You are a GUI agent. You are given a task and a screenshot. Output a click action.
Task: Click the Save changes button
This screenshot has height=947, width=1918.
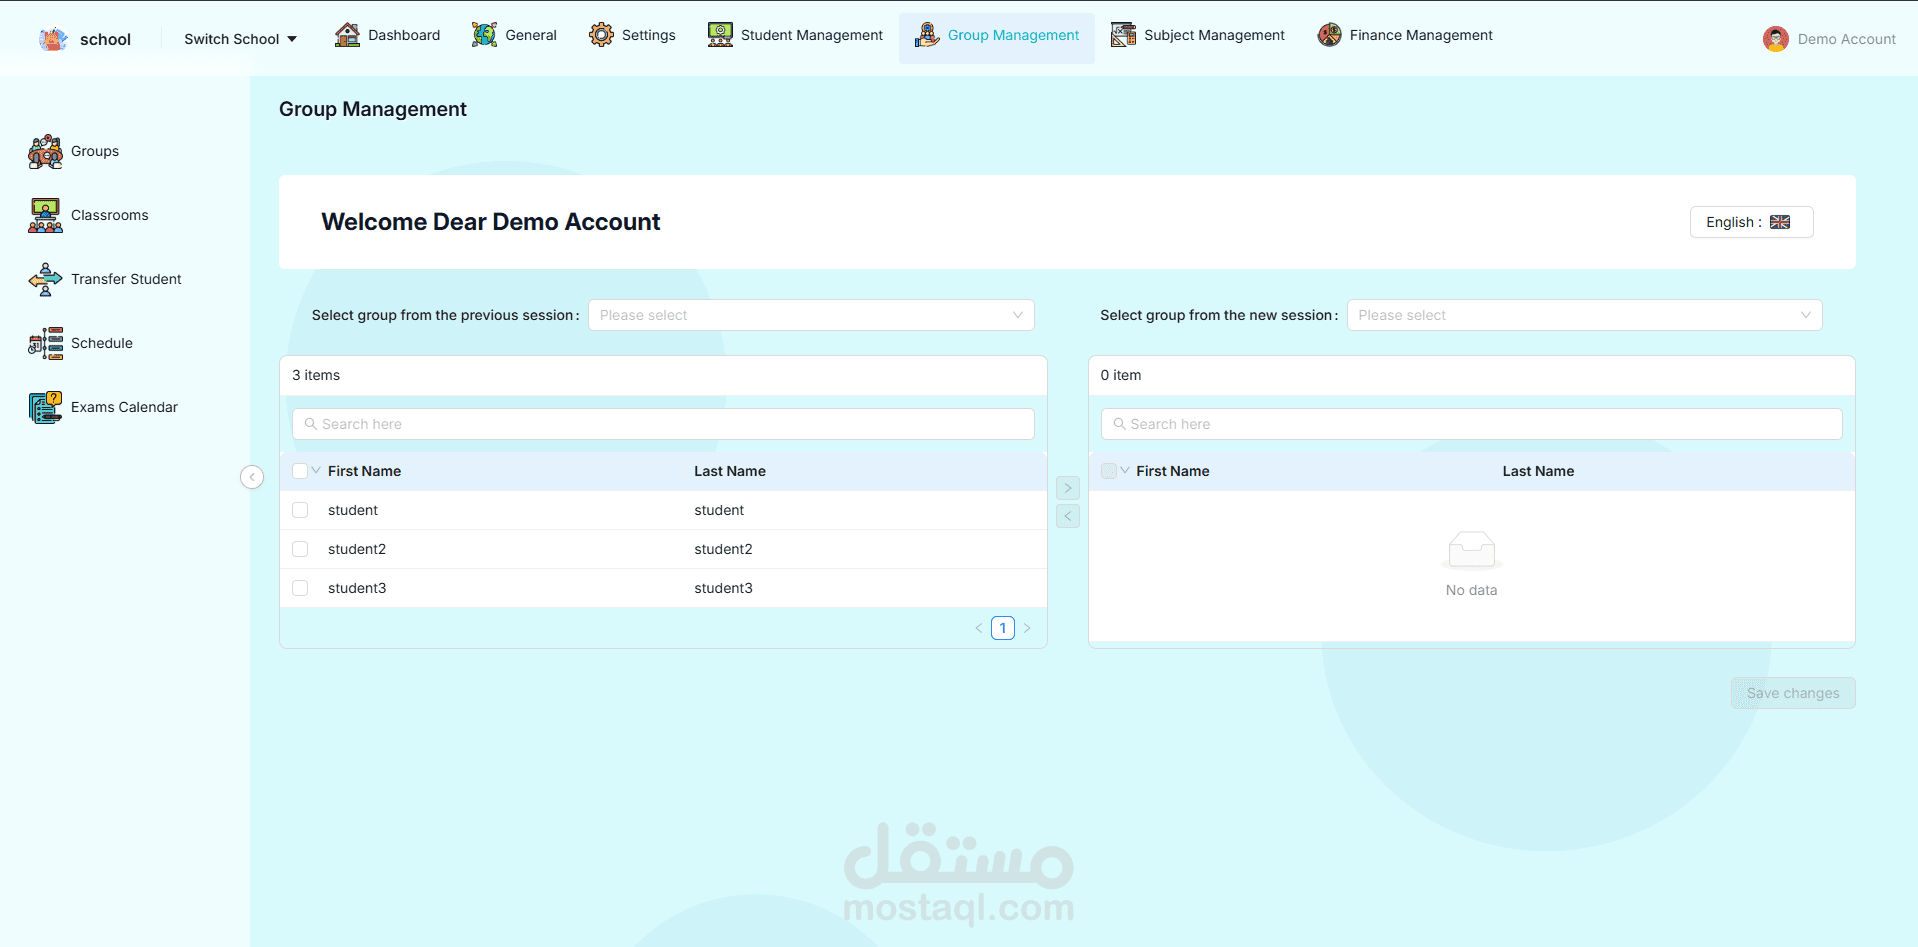click(1793, 693)
